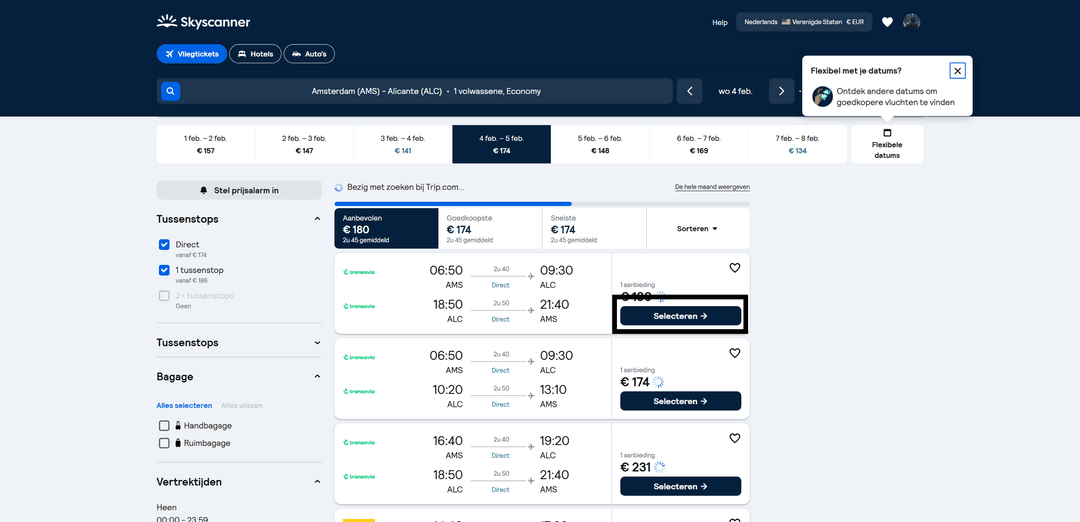Click the 10:20 return departure time

(446, 390)
